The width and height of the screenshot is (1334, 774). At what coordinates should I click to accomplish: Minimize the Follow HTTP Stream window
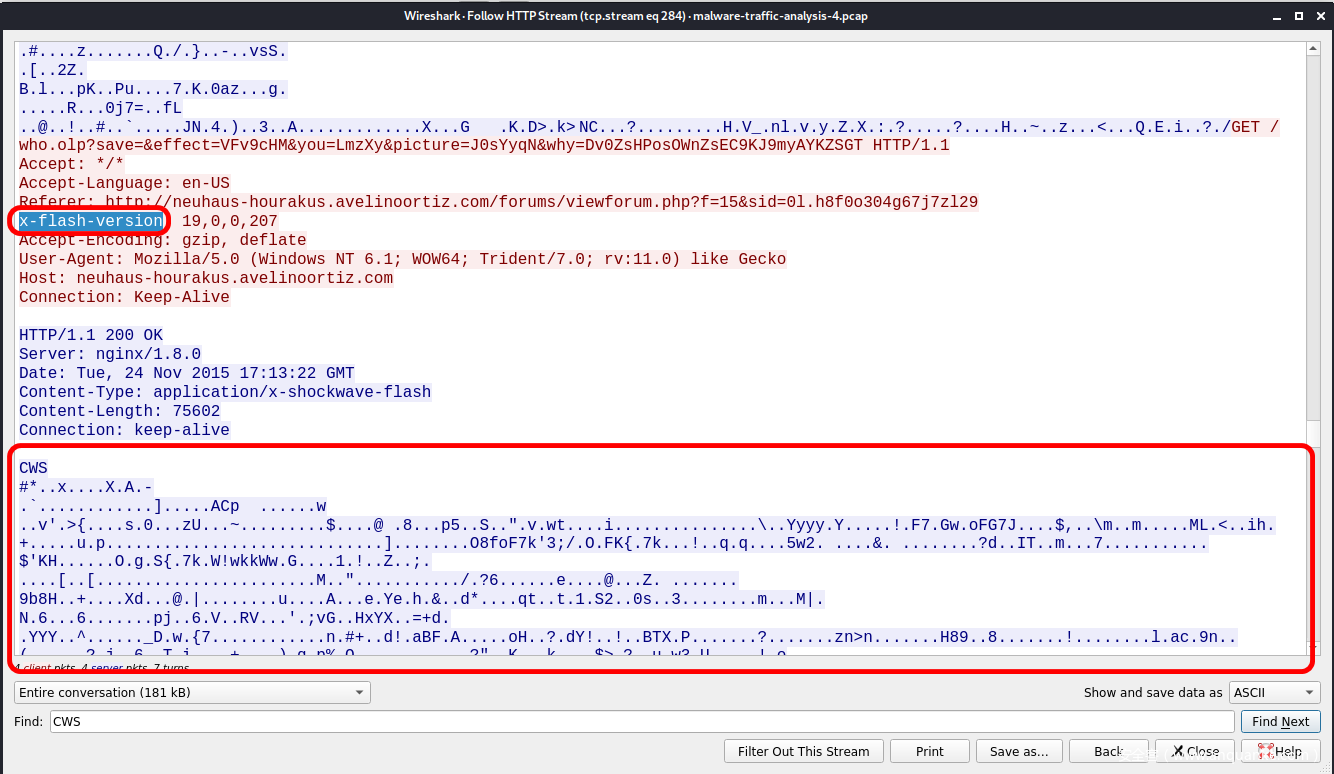[1277, 16]
